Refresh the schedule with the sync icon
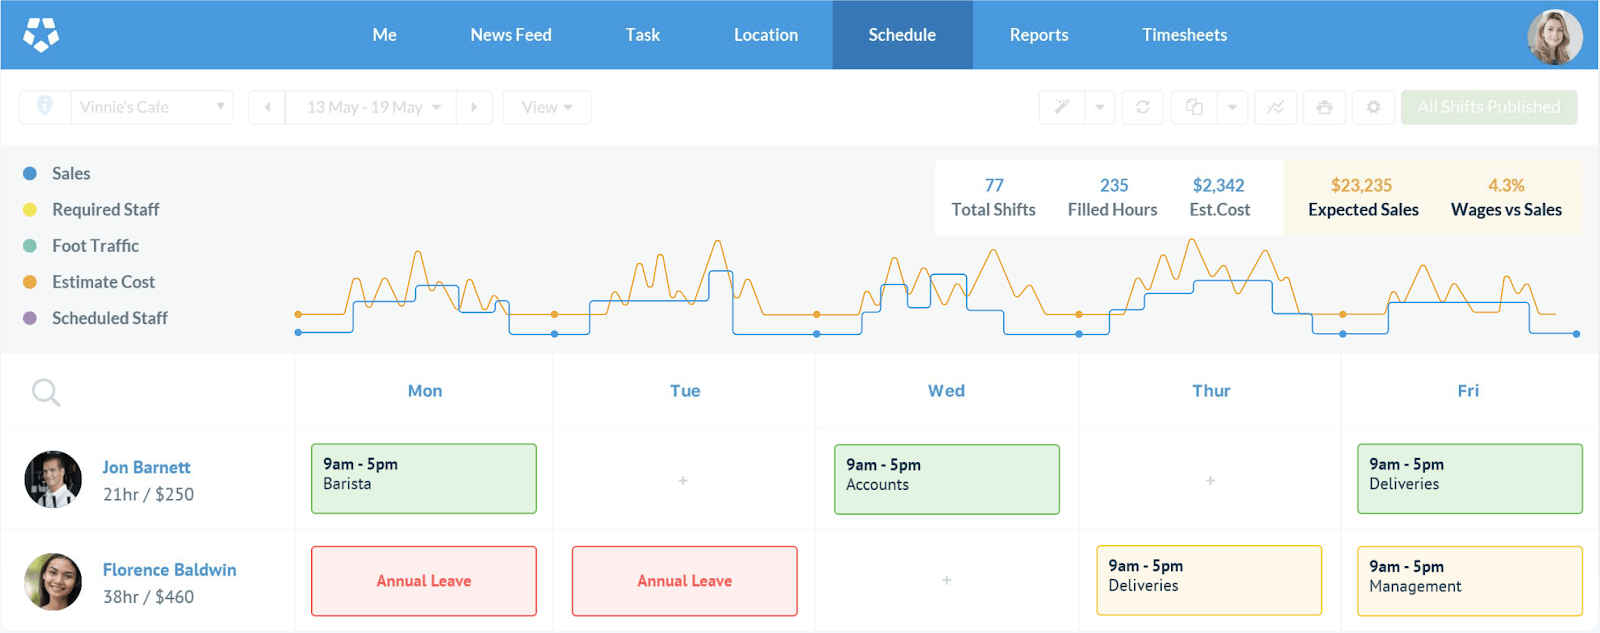Image resolution: width=1600 pixels, height=633 pixels. [x=1142, y=107]
